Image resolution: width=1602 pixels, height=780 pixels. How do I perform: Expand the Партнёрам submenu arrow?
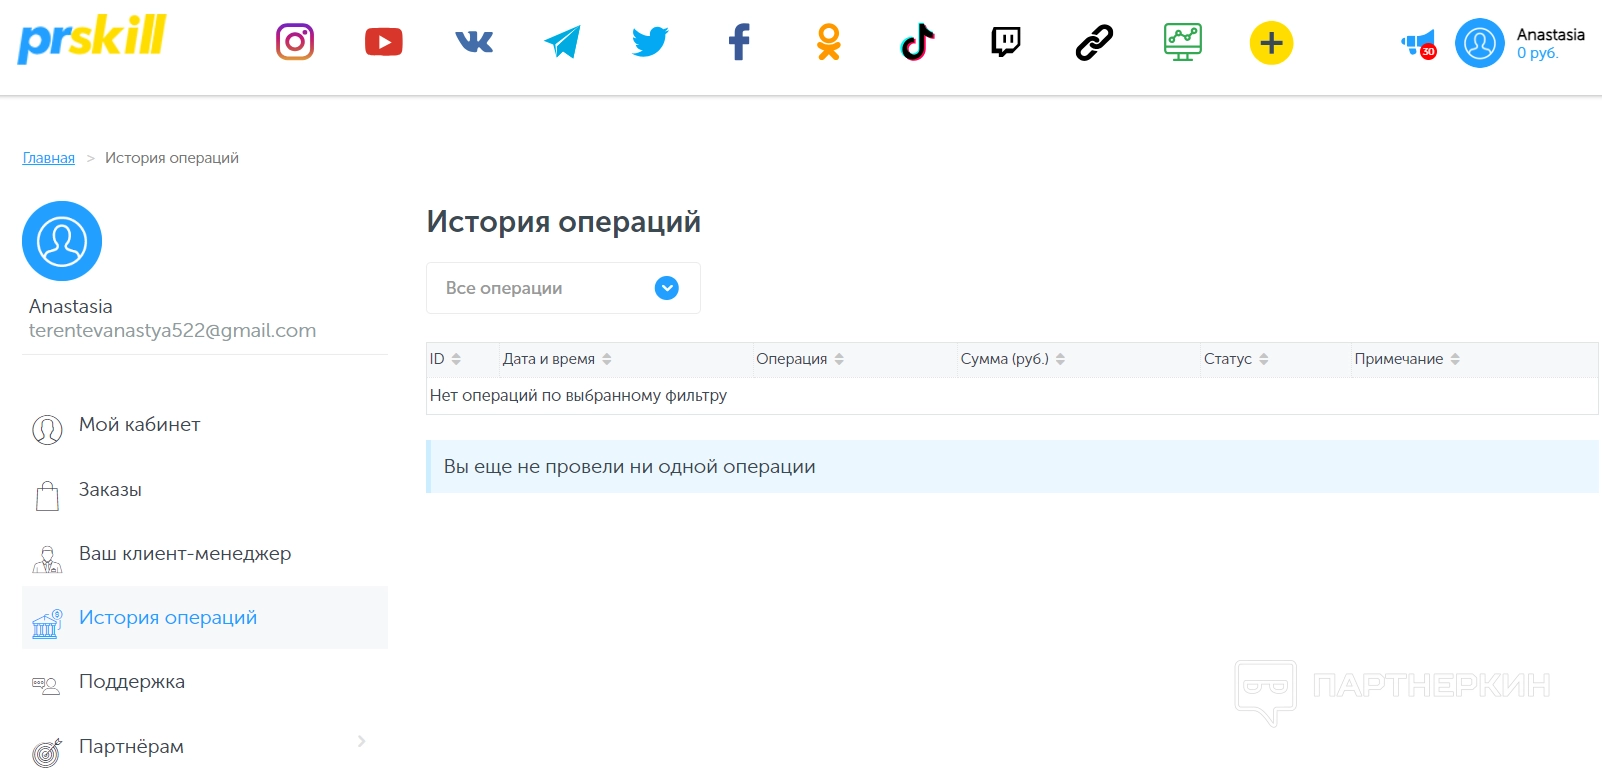coord(361,741)
